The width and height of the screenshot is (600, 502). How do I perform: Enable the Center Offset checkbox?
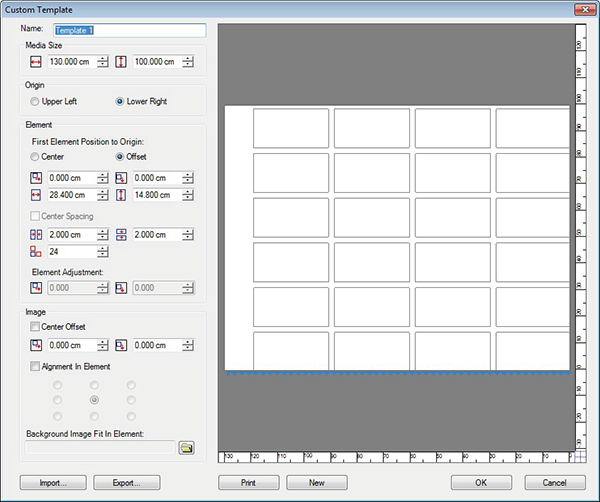pos(37,326)
